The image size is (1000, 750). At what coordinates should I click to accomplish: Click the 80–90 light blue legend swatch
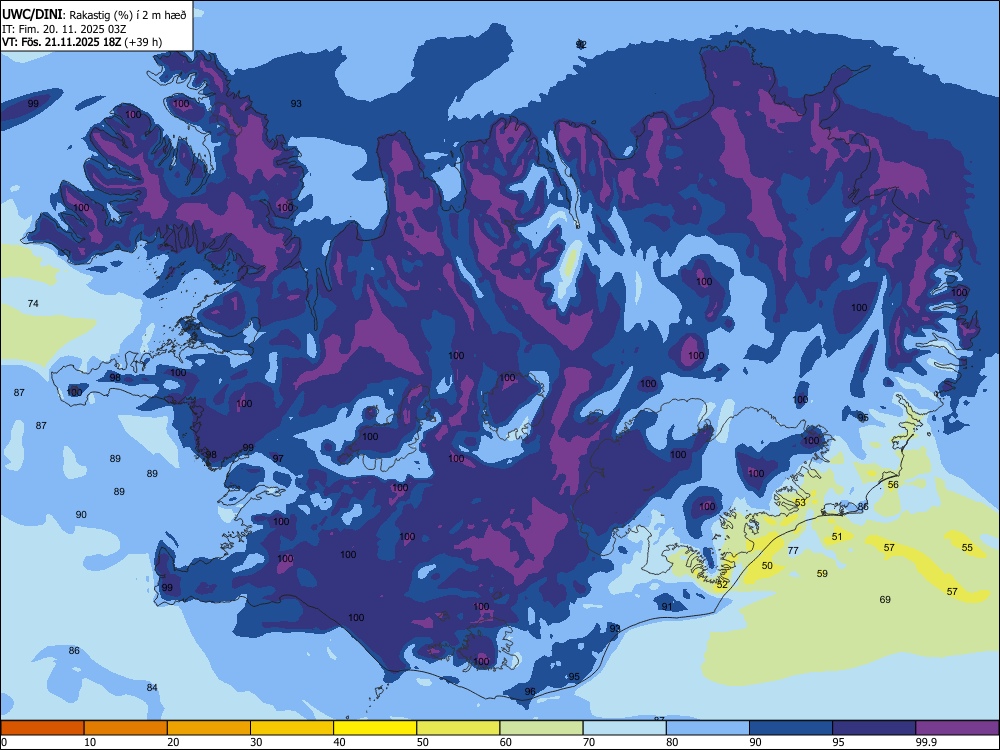708,728
